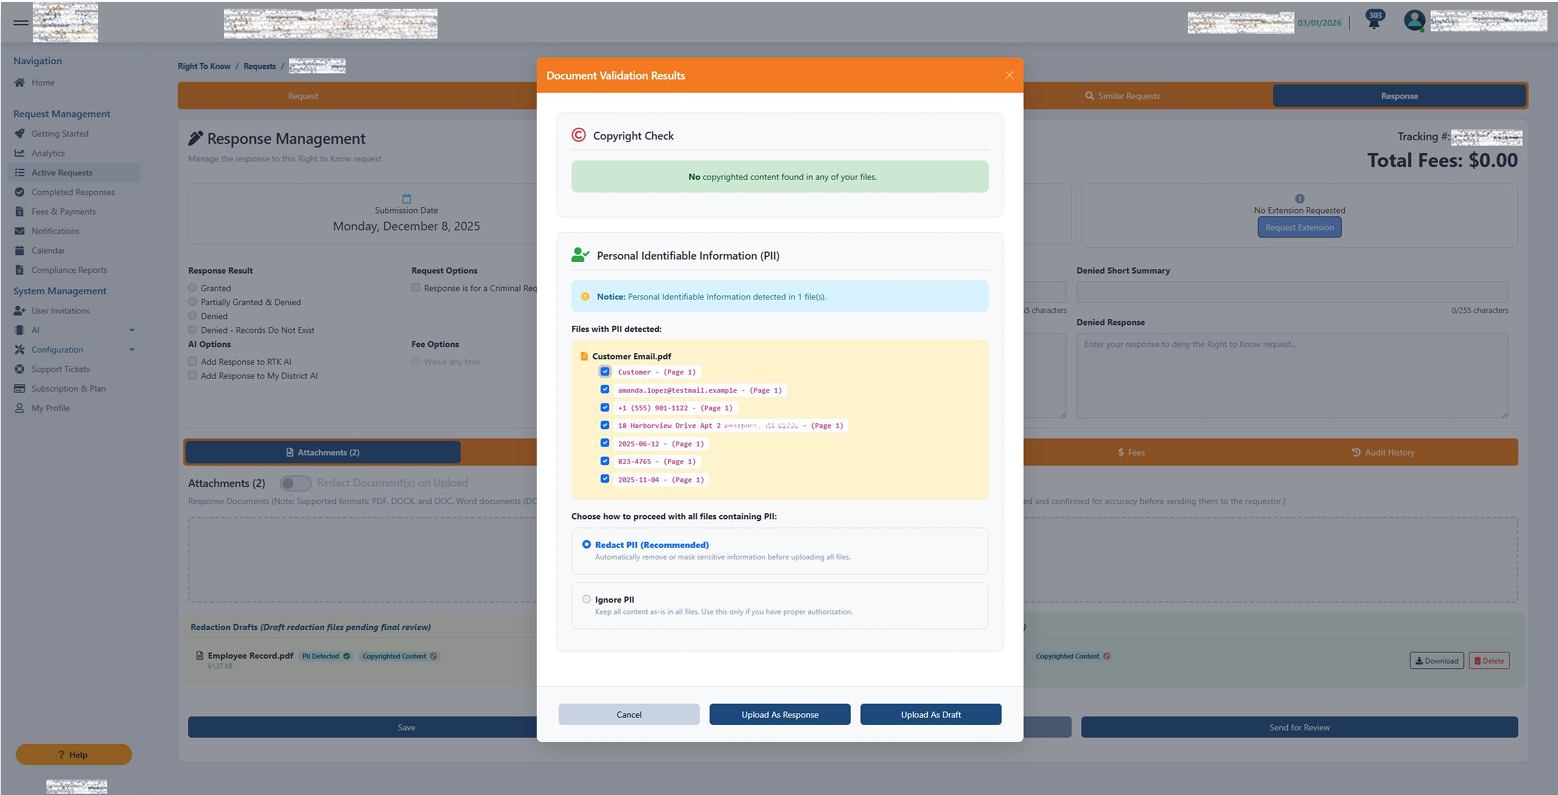Click the Send for Review button
Screen dimensions: 1558x795
[x=1299, y=728]
